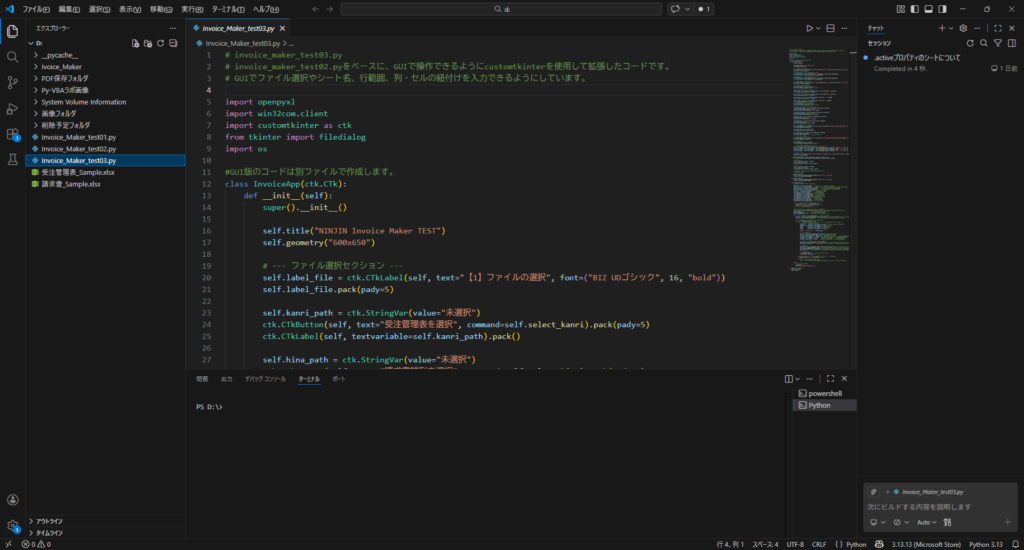Open the ターミナル menu in menu bar
Screen dimensions: 1024x550
tap(227, 9)
